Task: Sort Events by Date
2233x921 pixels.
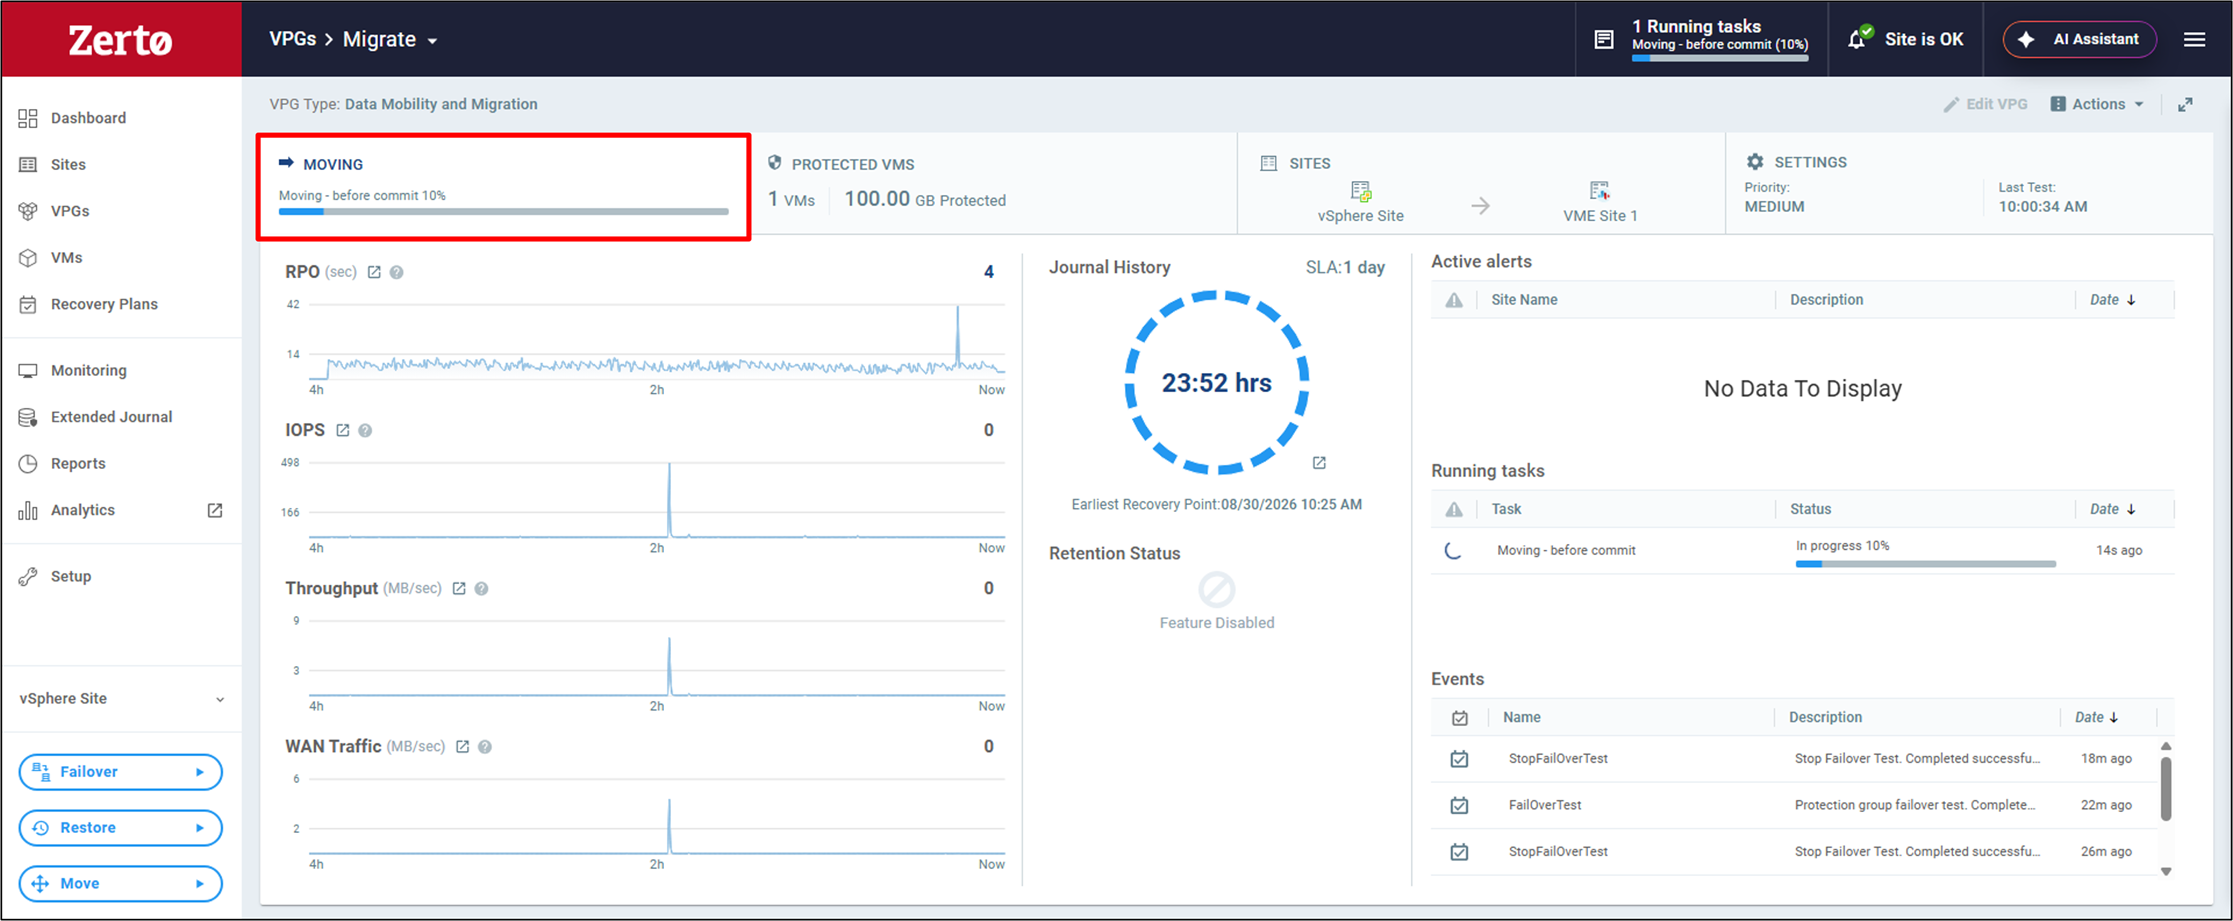Action: [2097, 717]
